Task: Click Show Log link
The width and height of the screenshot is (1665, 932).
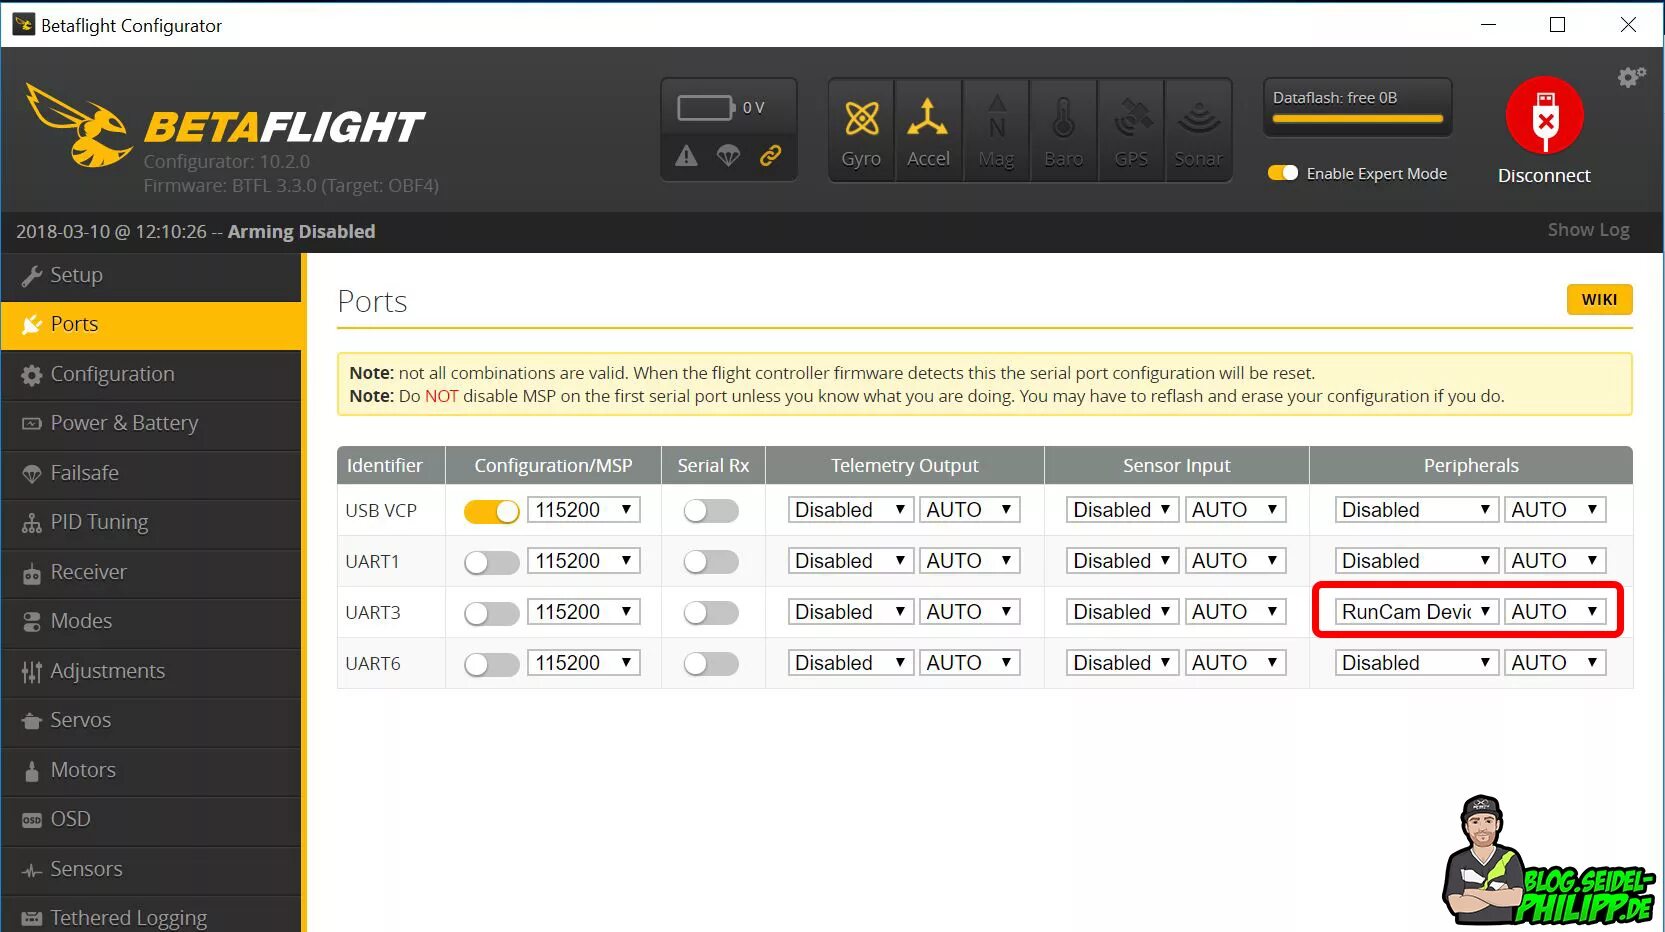Action: [x=1588, y=230]
